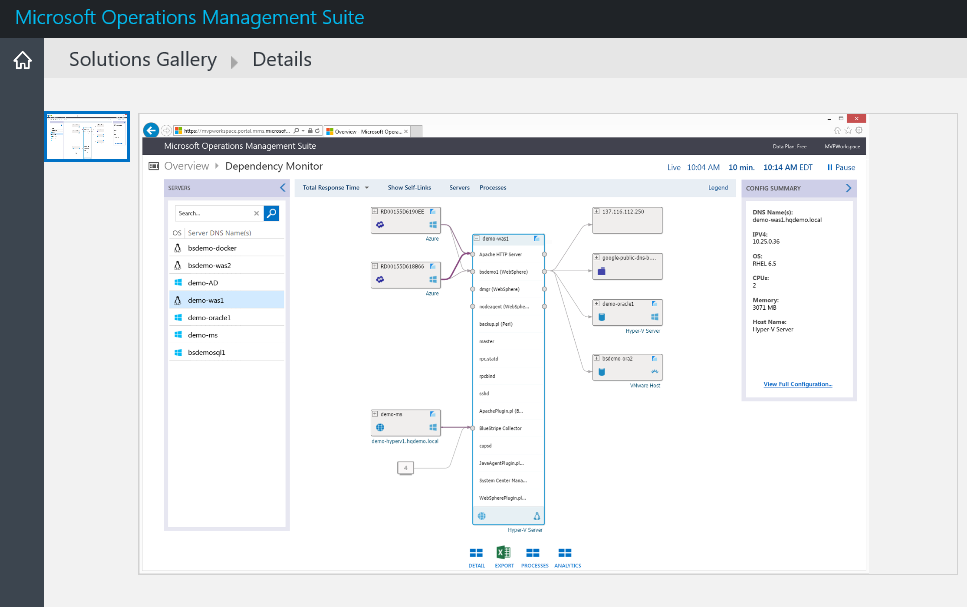Expand the demo-oracle1 node in map

tap(596, 304)
